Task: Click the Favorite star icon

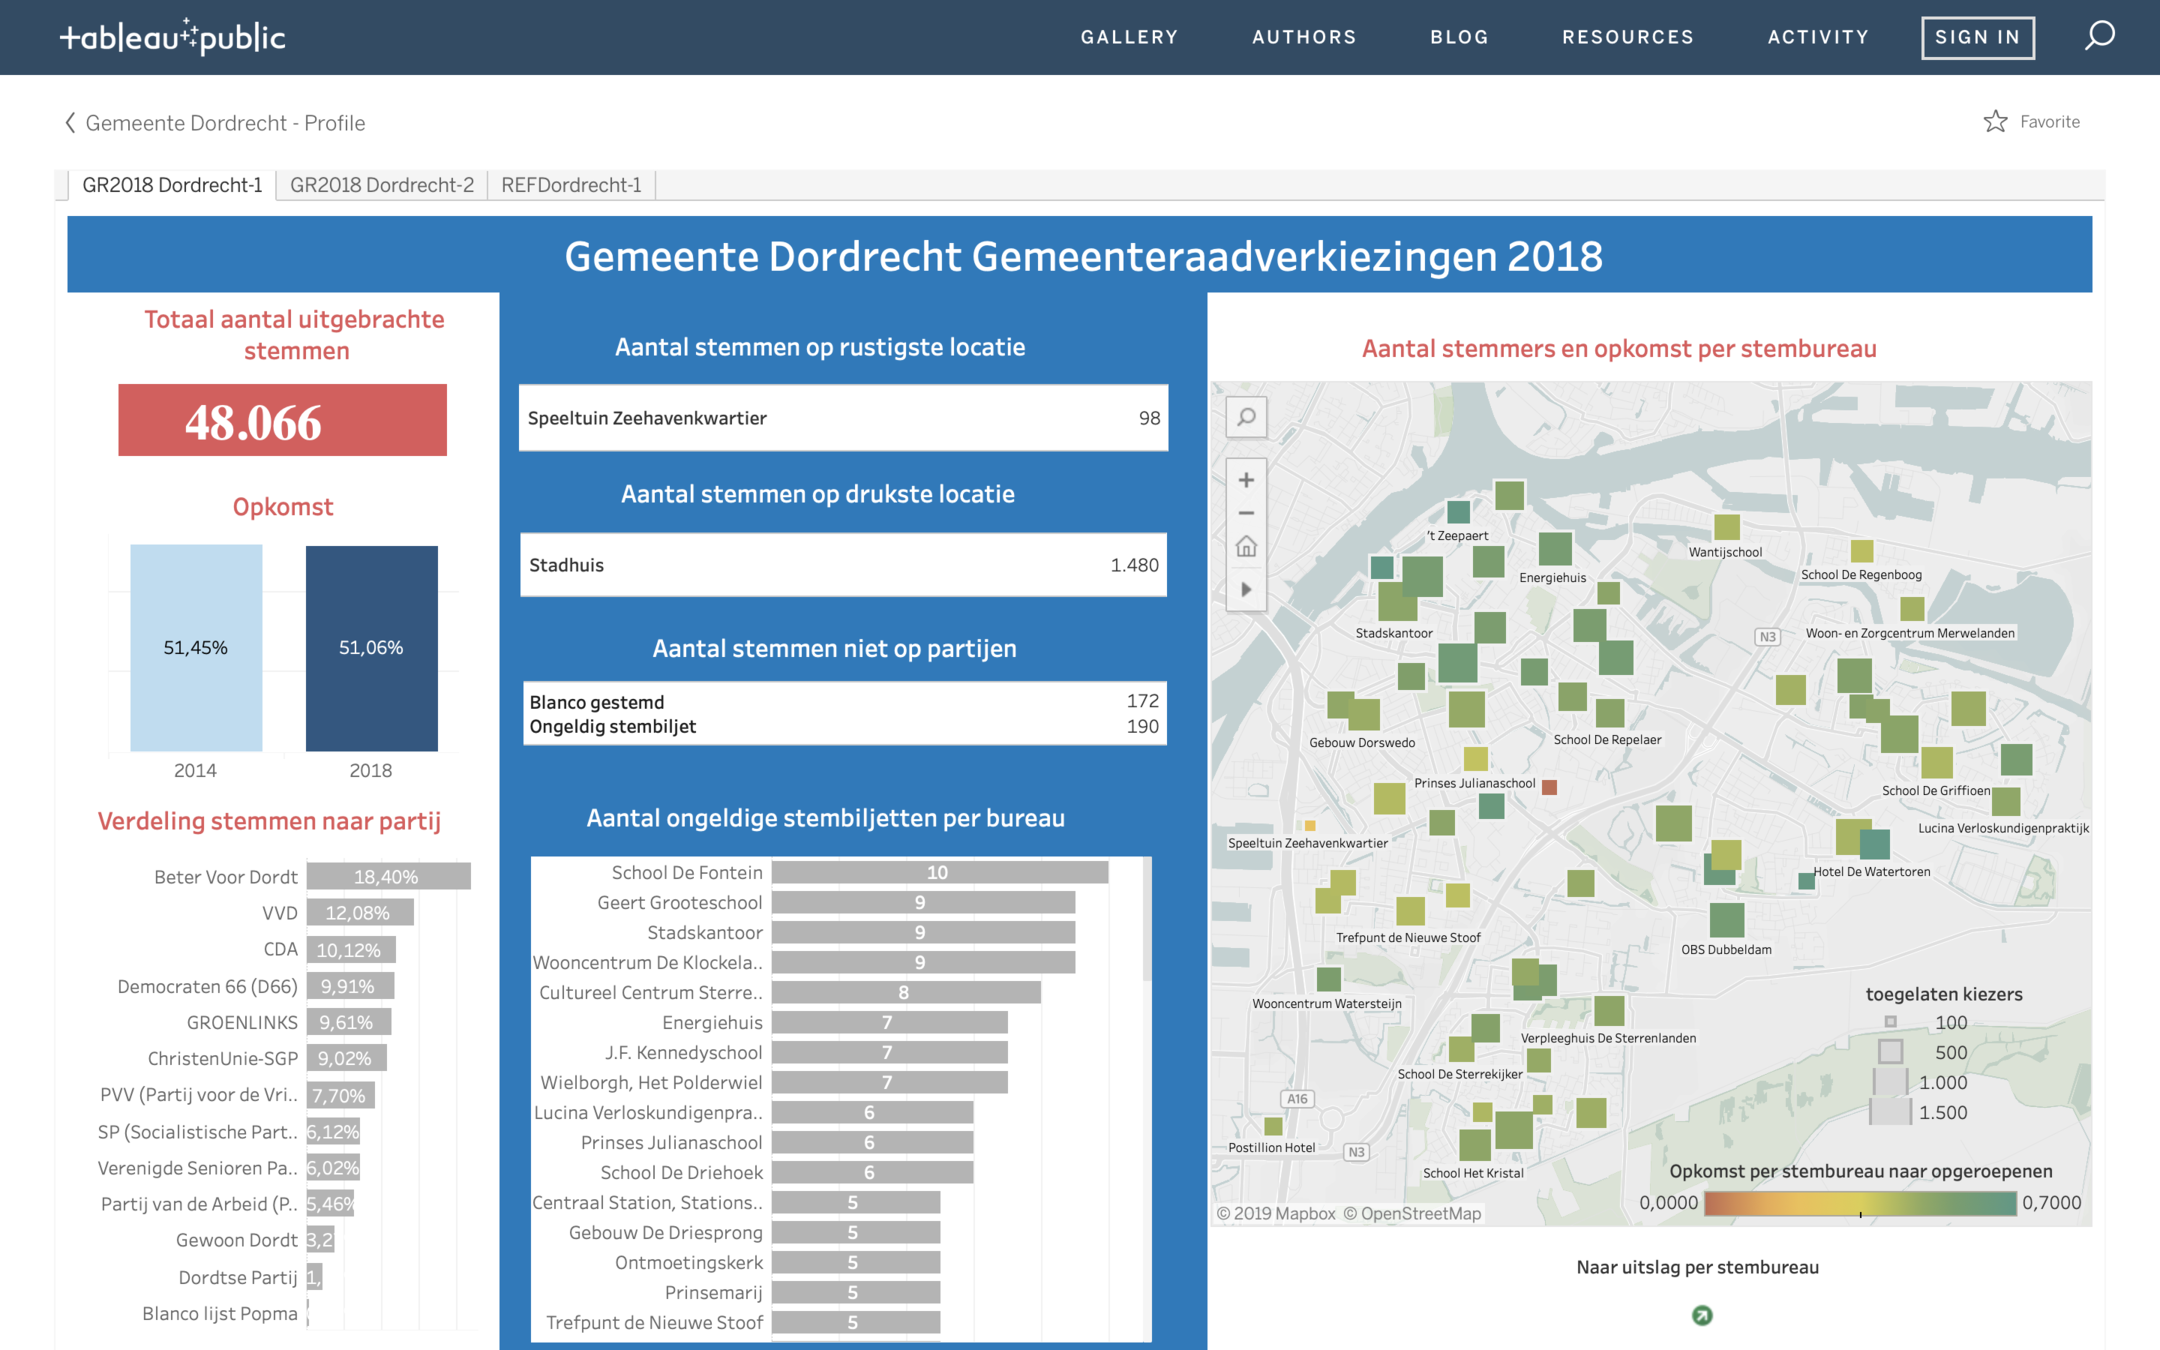Action: (1995, 122)
